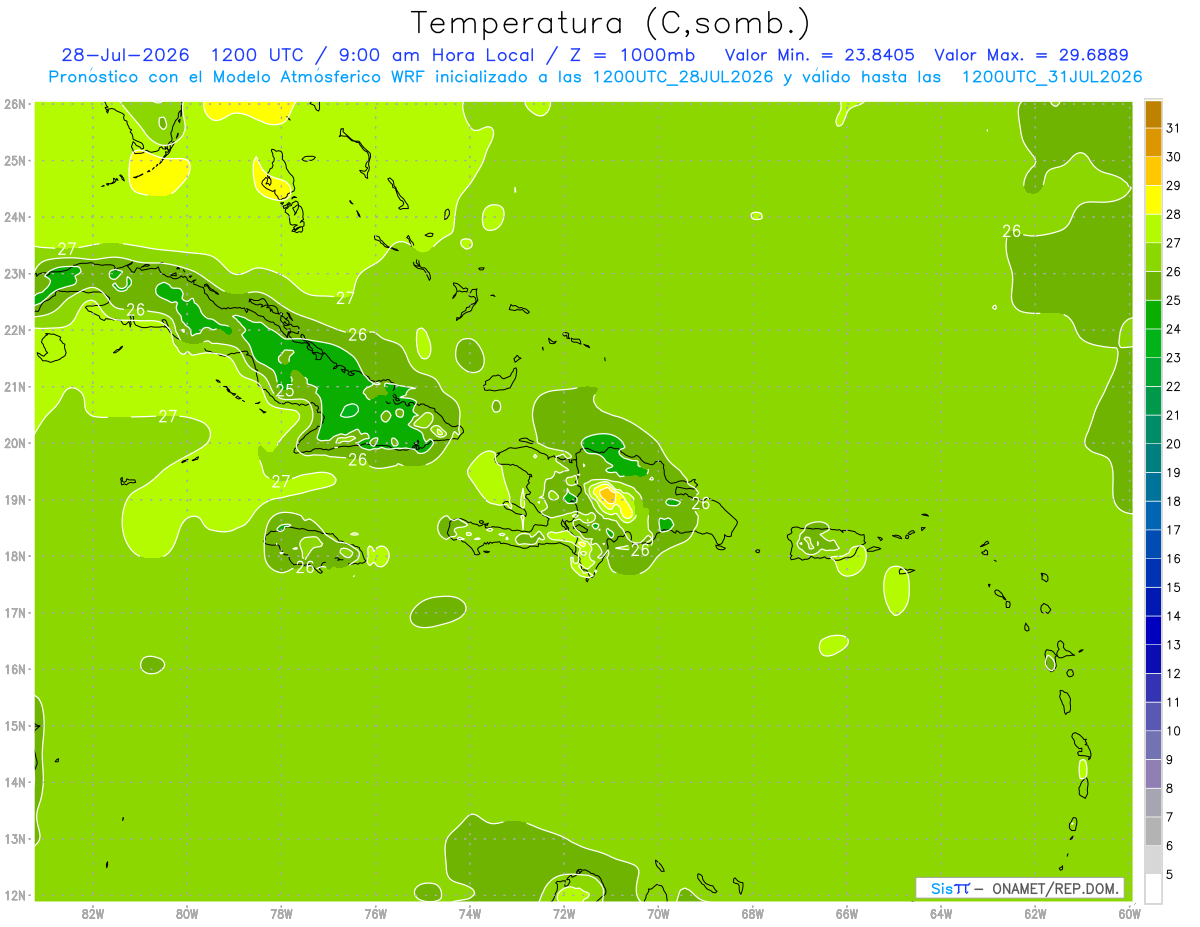Select the colorbar segment between 29 and 30

1153,171
